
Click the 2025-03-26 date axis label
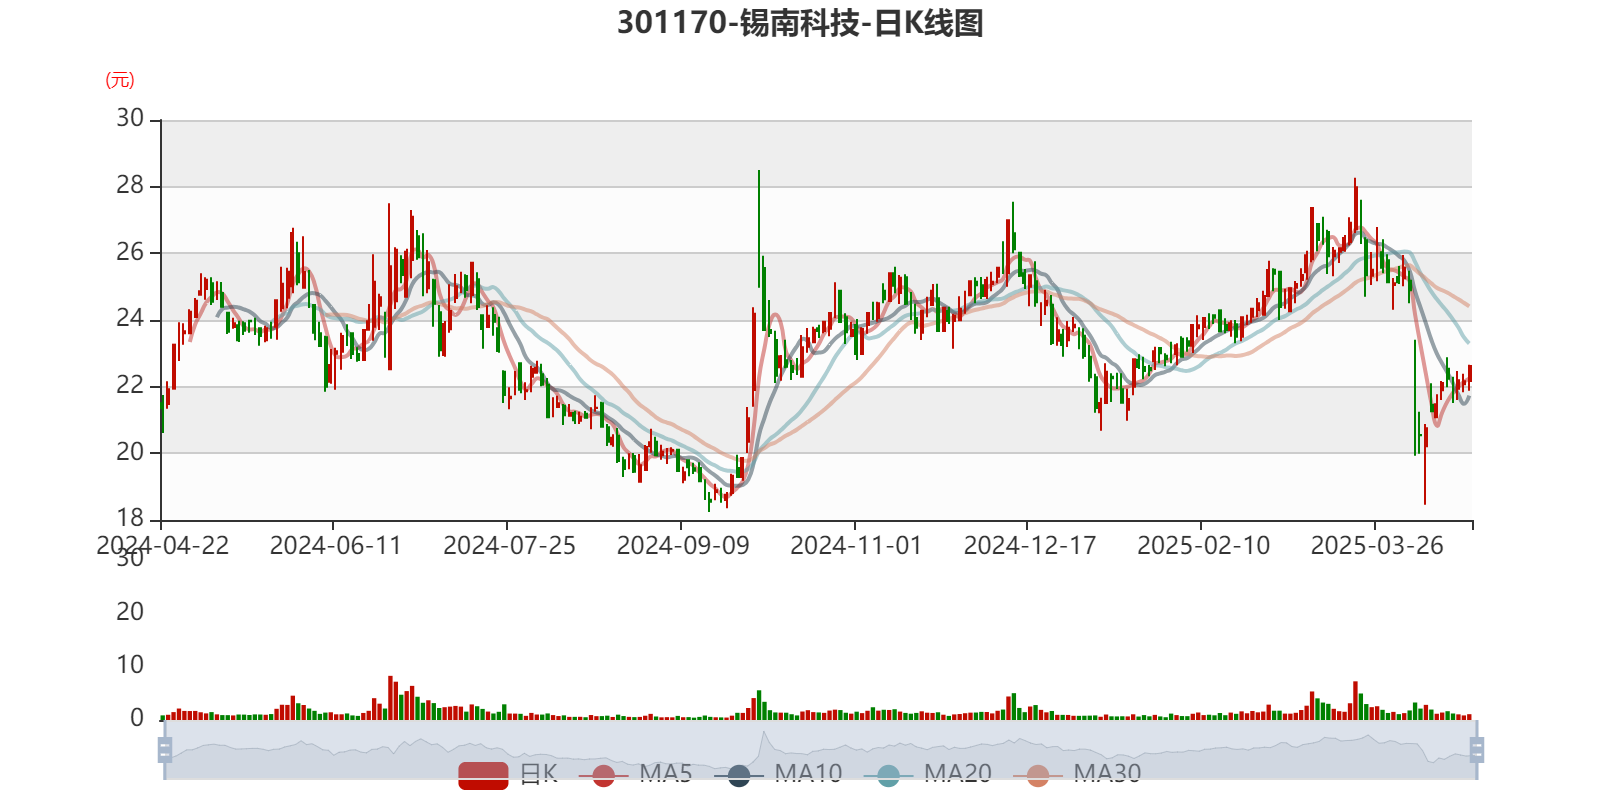pos(1377,546)
